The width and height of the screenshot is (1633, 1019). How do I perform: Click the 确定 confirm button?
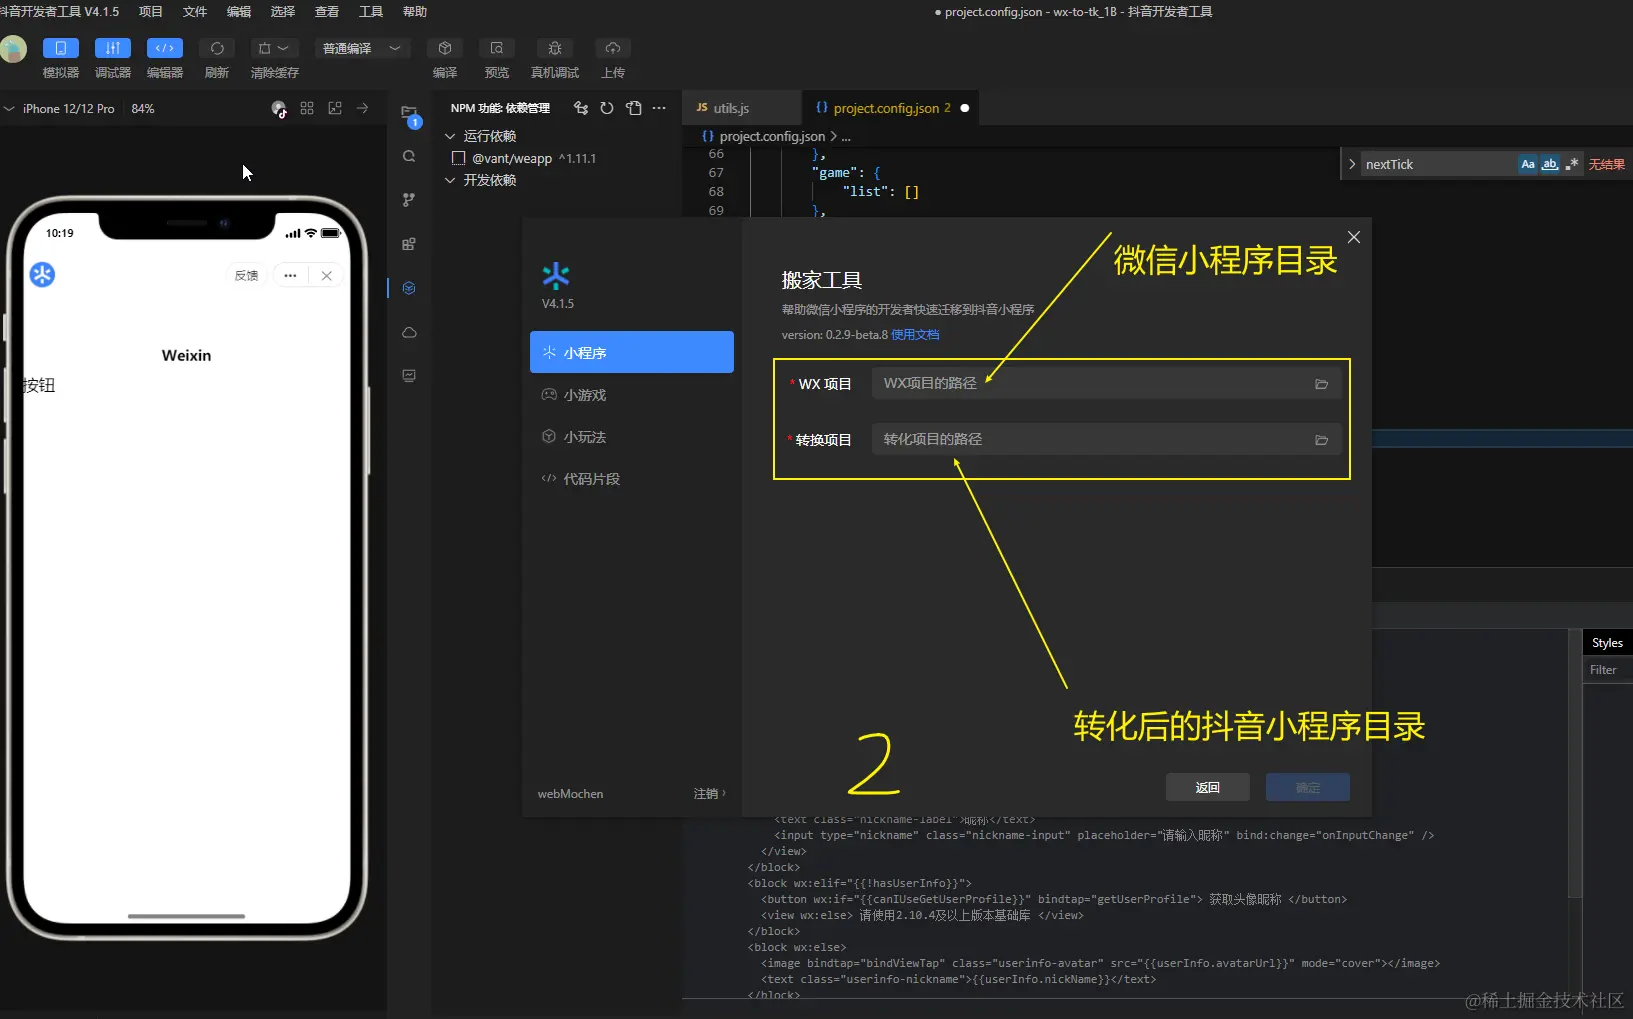pos(1308,787)
